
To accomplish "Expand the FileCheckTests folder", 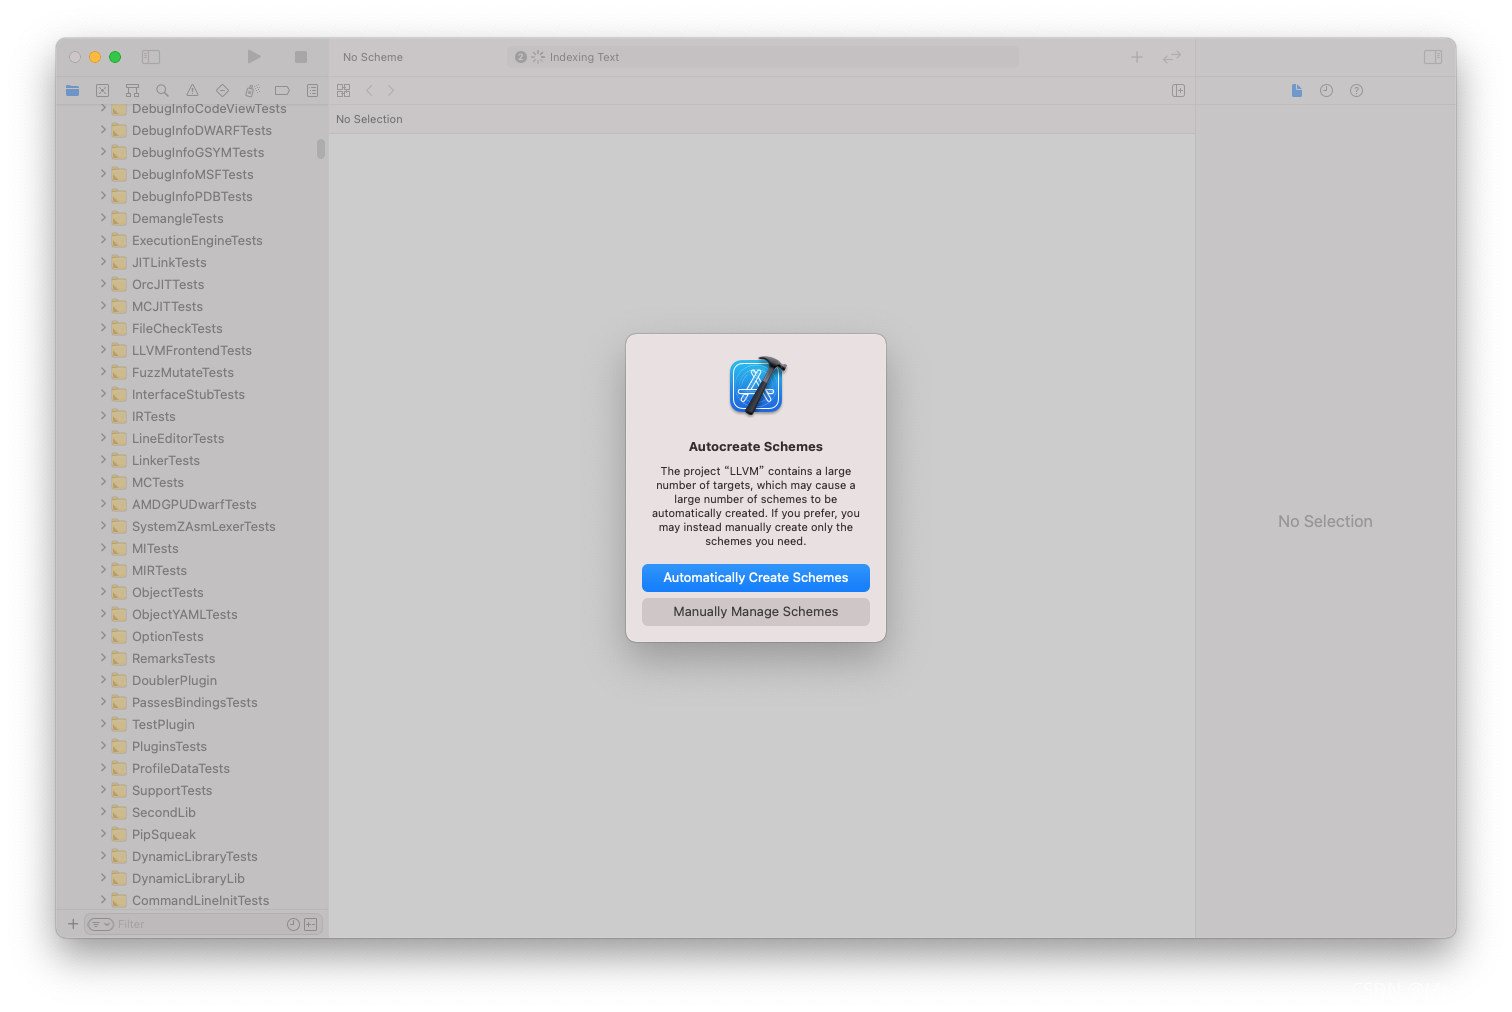I will coord(103,328).
